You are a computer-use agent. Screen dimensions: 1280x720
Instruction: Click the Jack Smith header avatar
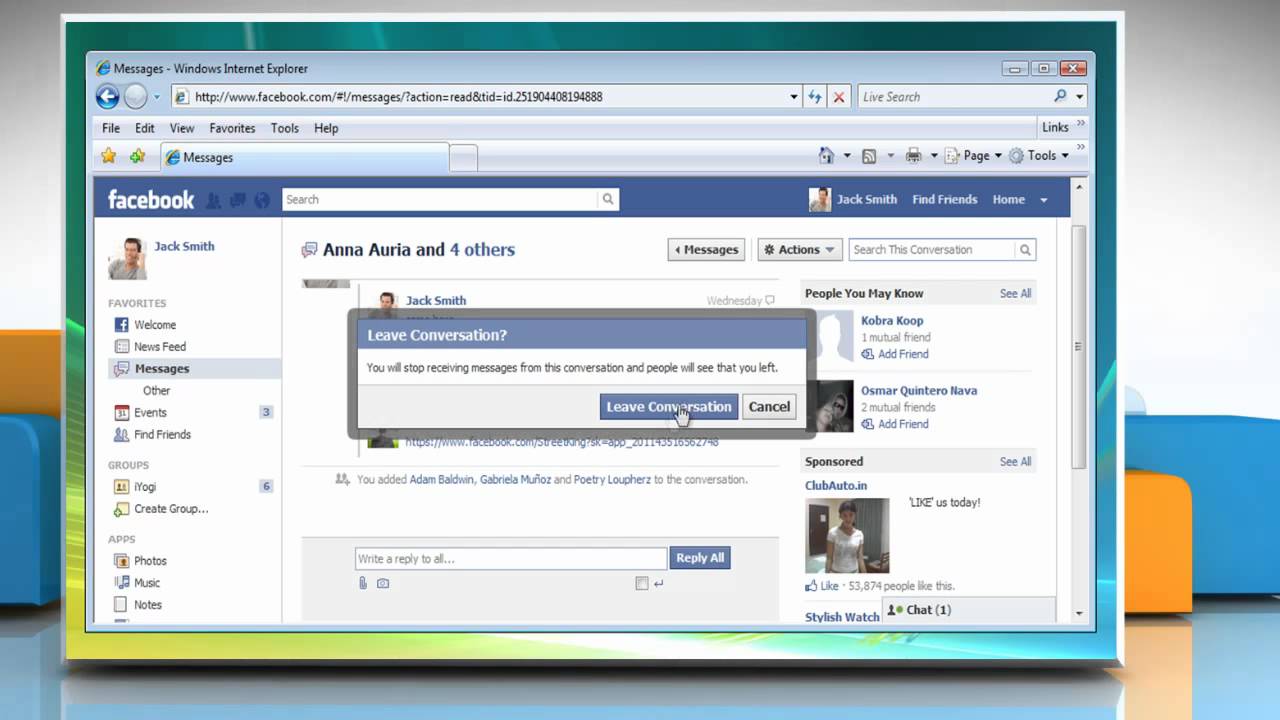(x=820, y=199)
